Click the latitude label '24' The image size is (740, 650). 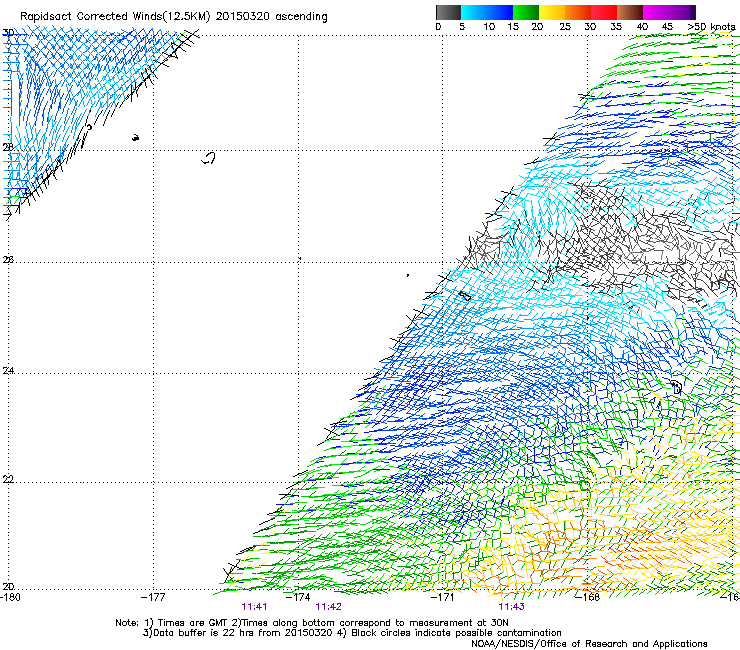coord(8,371)
